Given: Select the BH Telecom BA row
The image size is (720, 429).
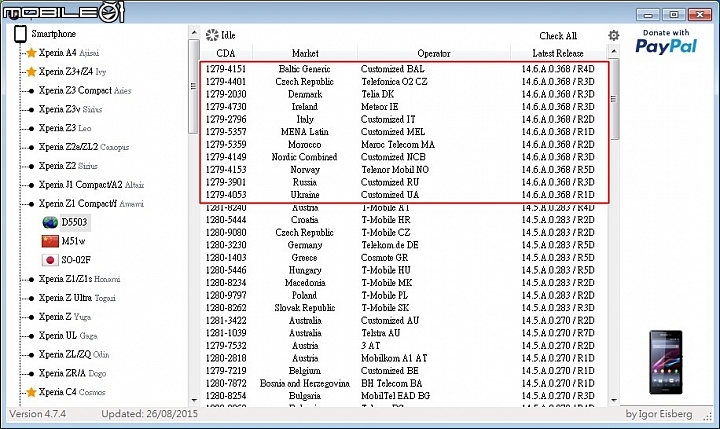Looking at the screenshot, I should (x=405, y=384).
